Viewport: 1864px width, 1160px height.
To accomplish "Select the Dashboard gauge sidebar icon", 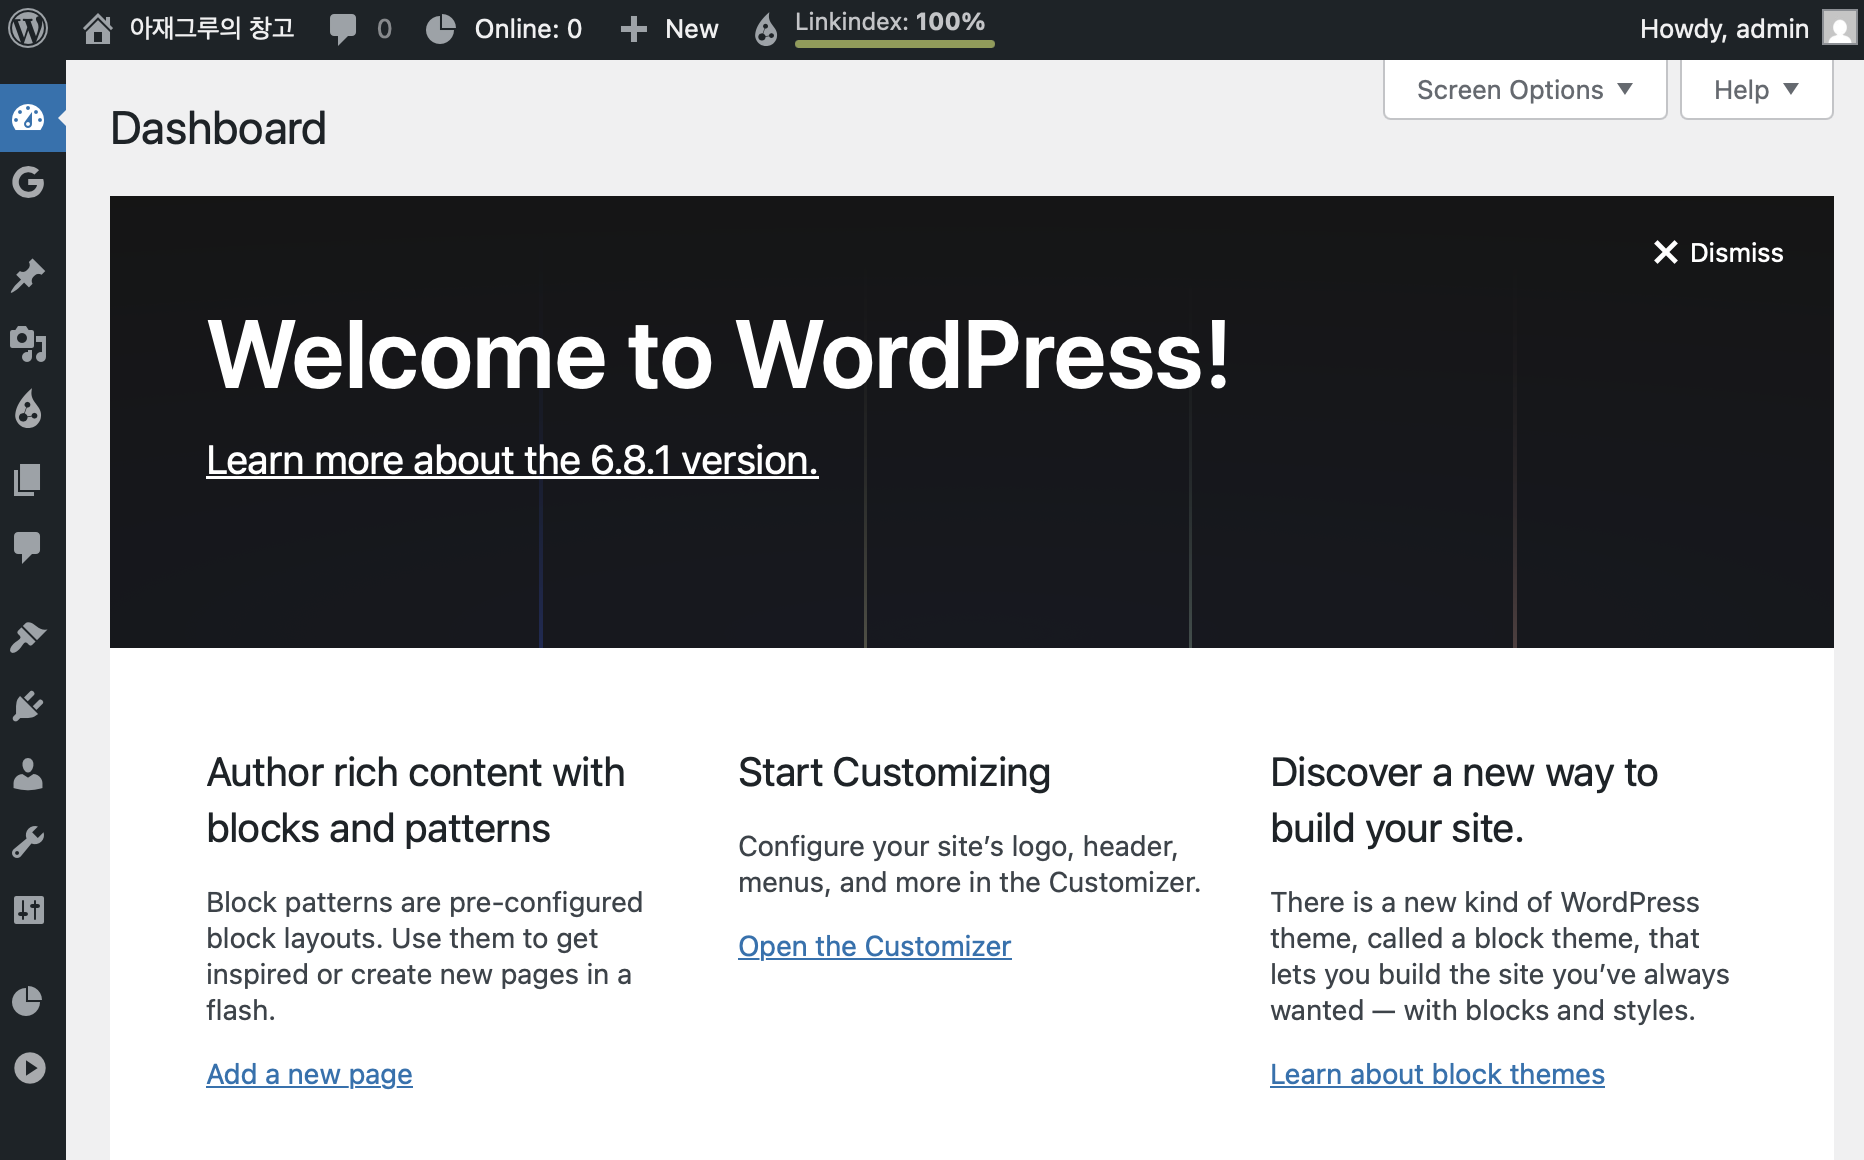I will (28, 118).
